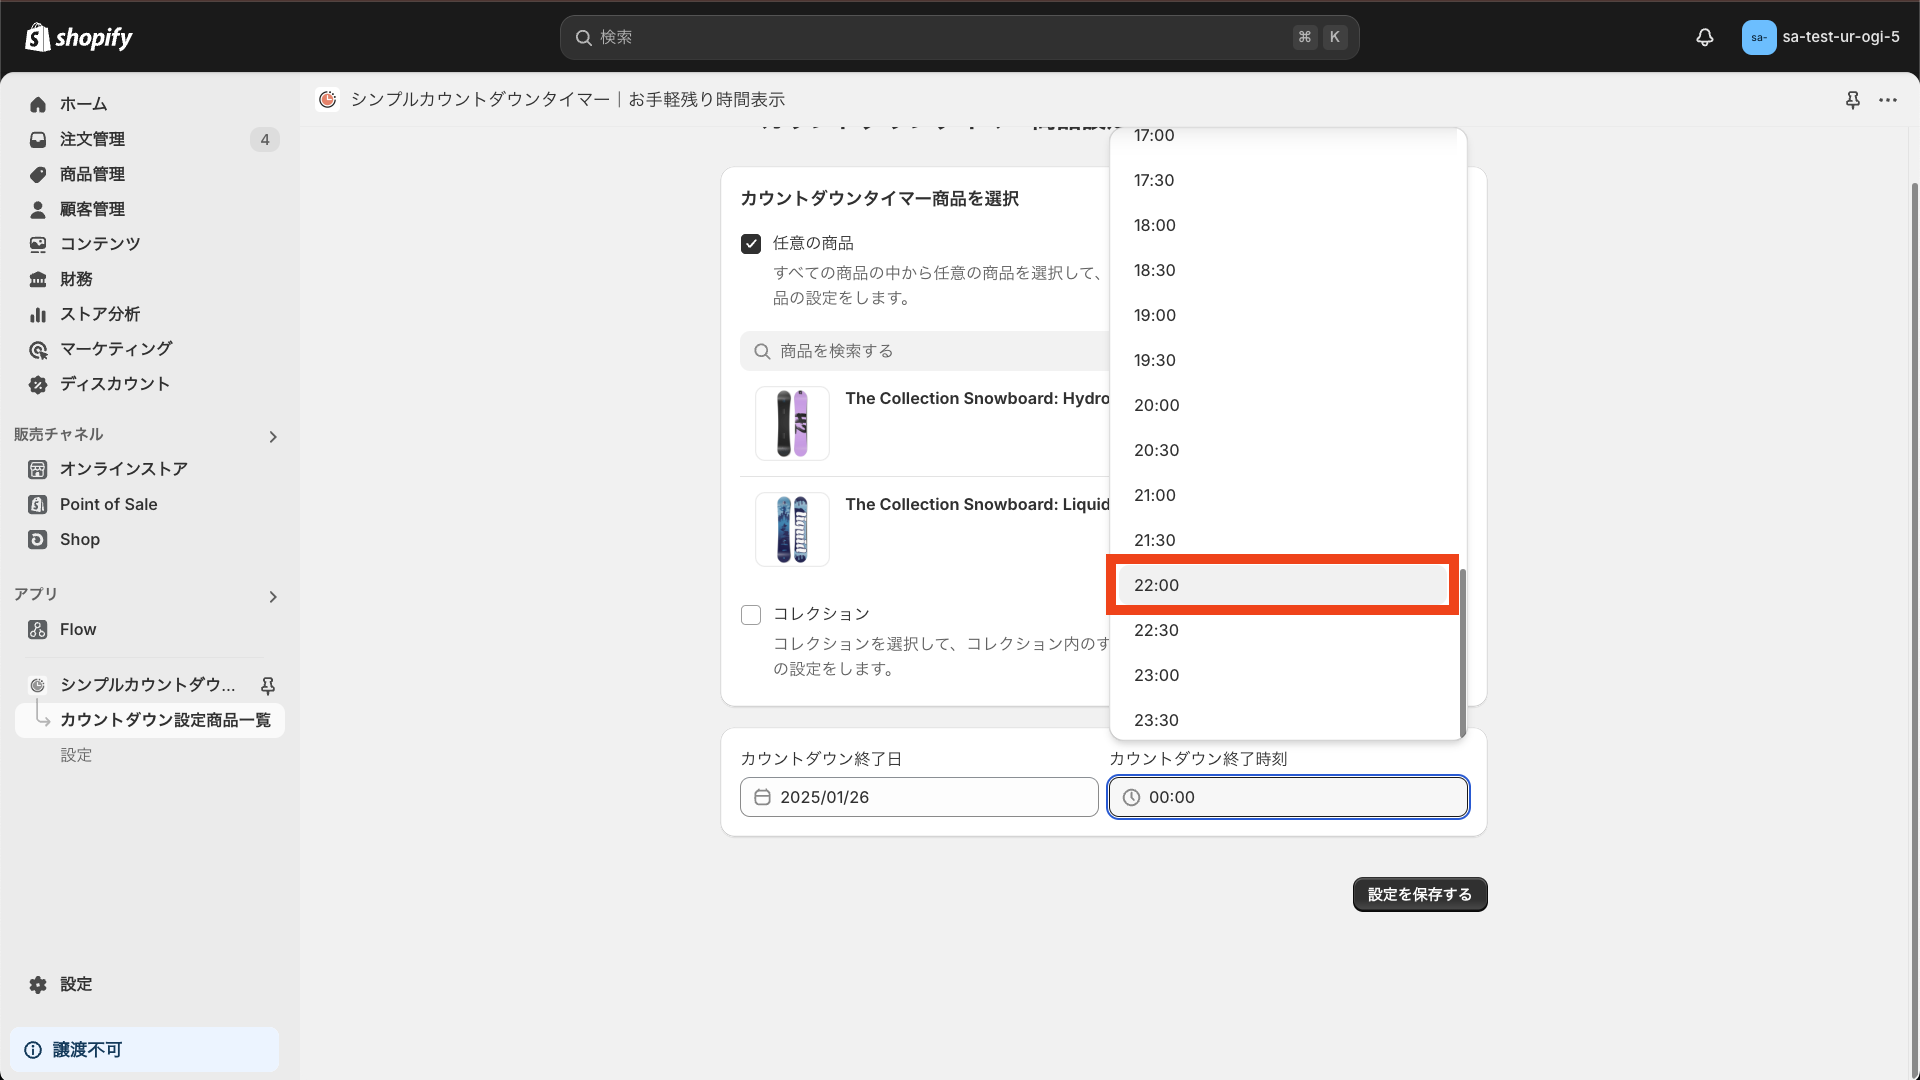Click the countdown end date field
This screenshot has width=1920, height=1080.
click(x=918, y=797)
